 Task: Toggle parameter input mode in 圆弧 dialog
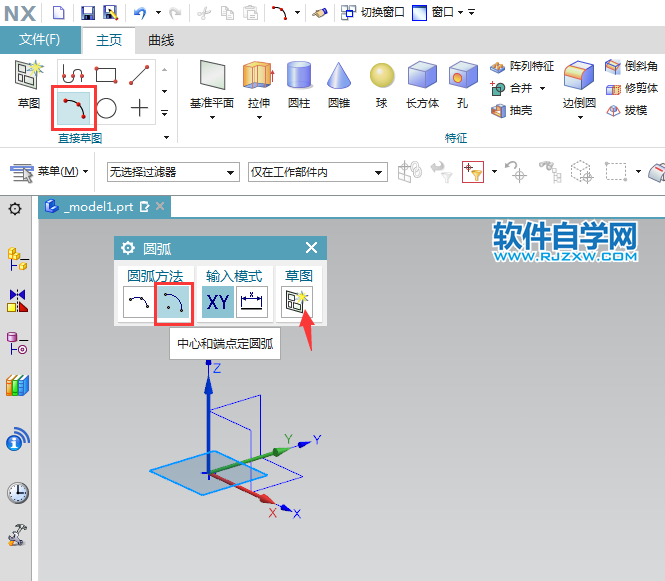252,302
